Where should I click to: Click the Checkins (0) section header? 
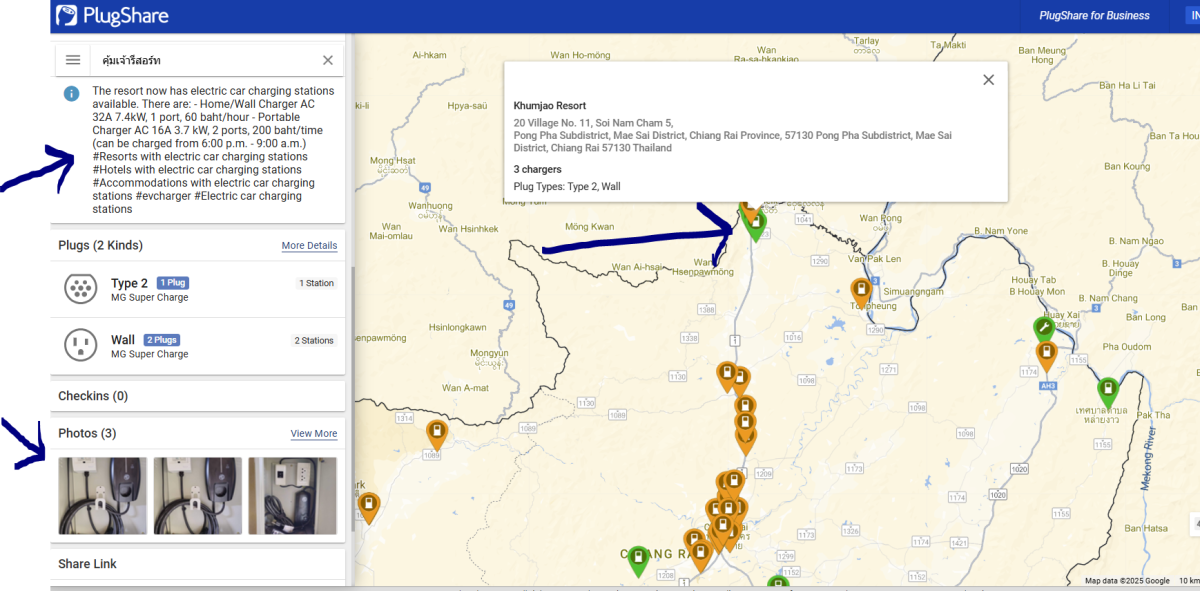pyautogui.click(x=198, y=396)
